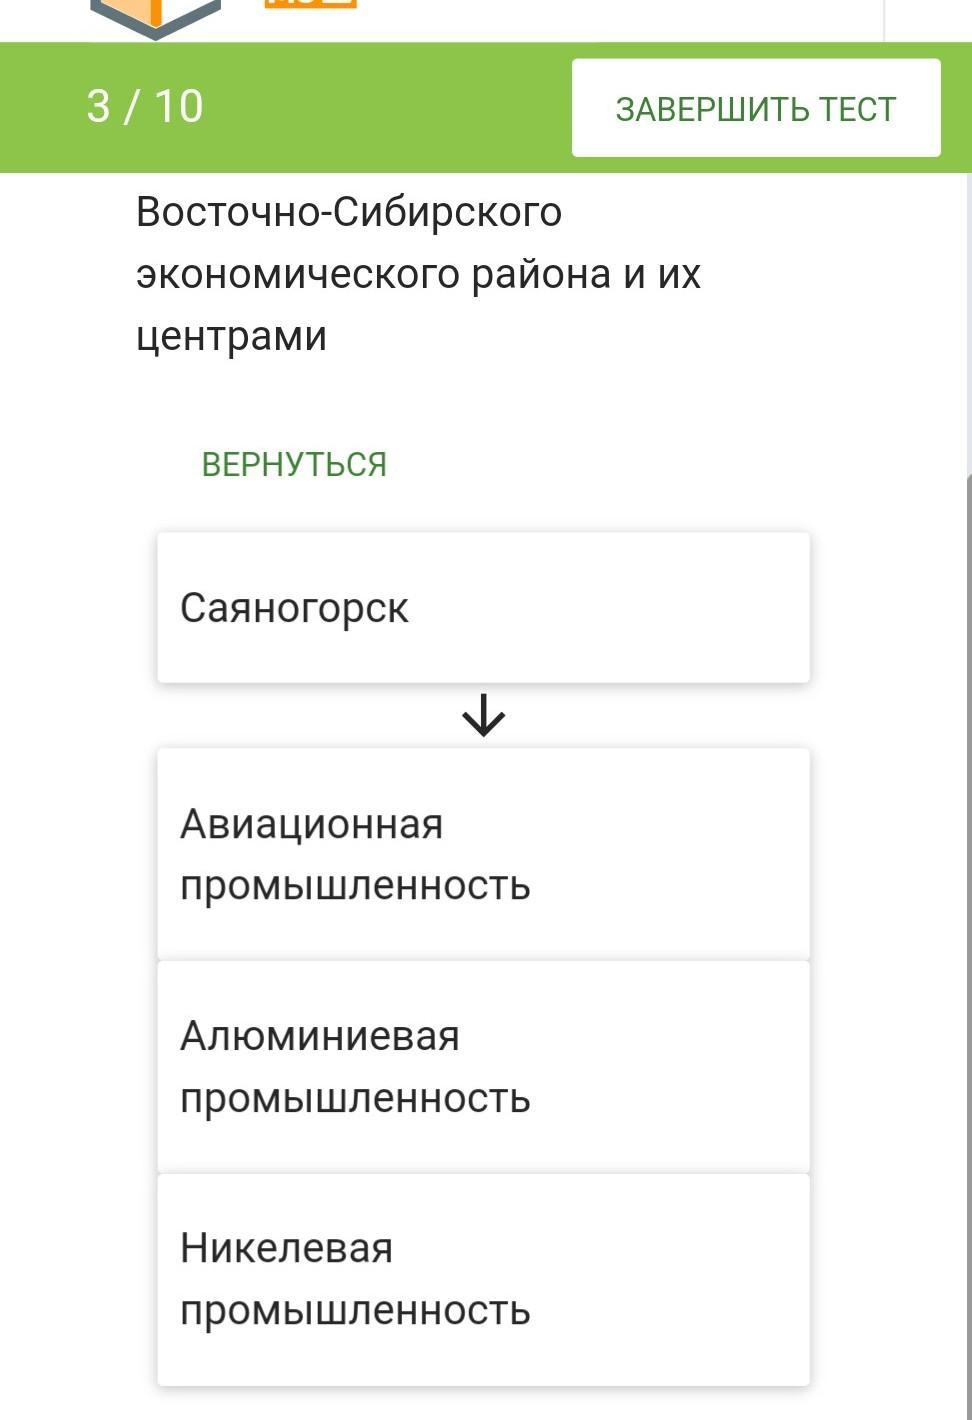Image resolution: width=972 pixels, height=1420 pixels.
Task: Choose Авиационная промышленность option
Action: 483,855
